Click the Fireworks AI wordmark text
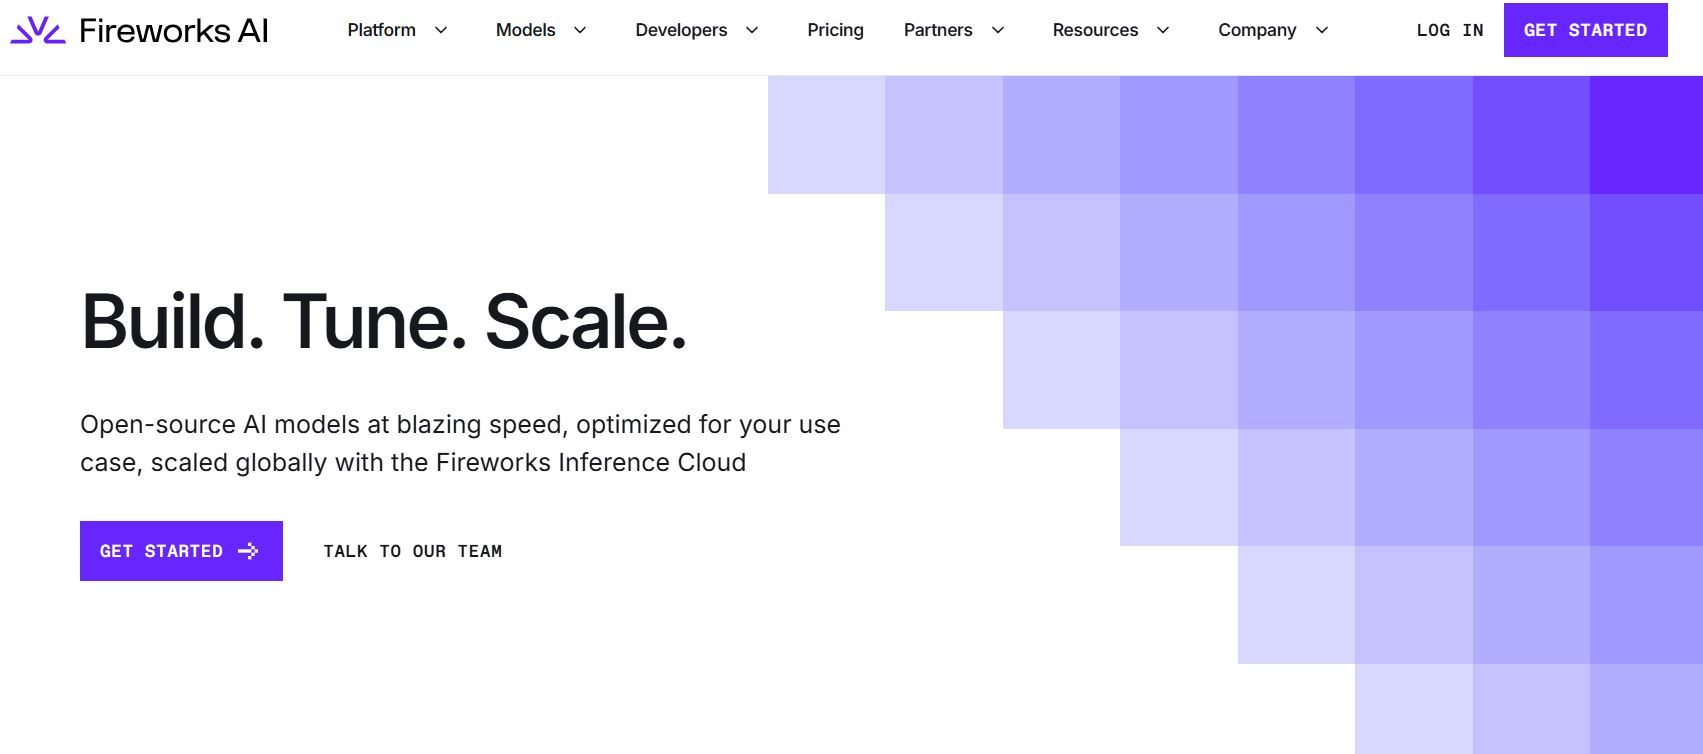 click(174, 31)
